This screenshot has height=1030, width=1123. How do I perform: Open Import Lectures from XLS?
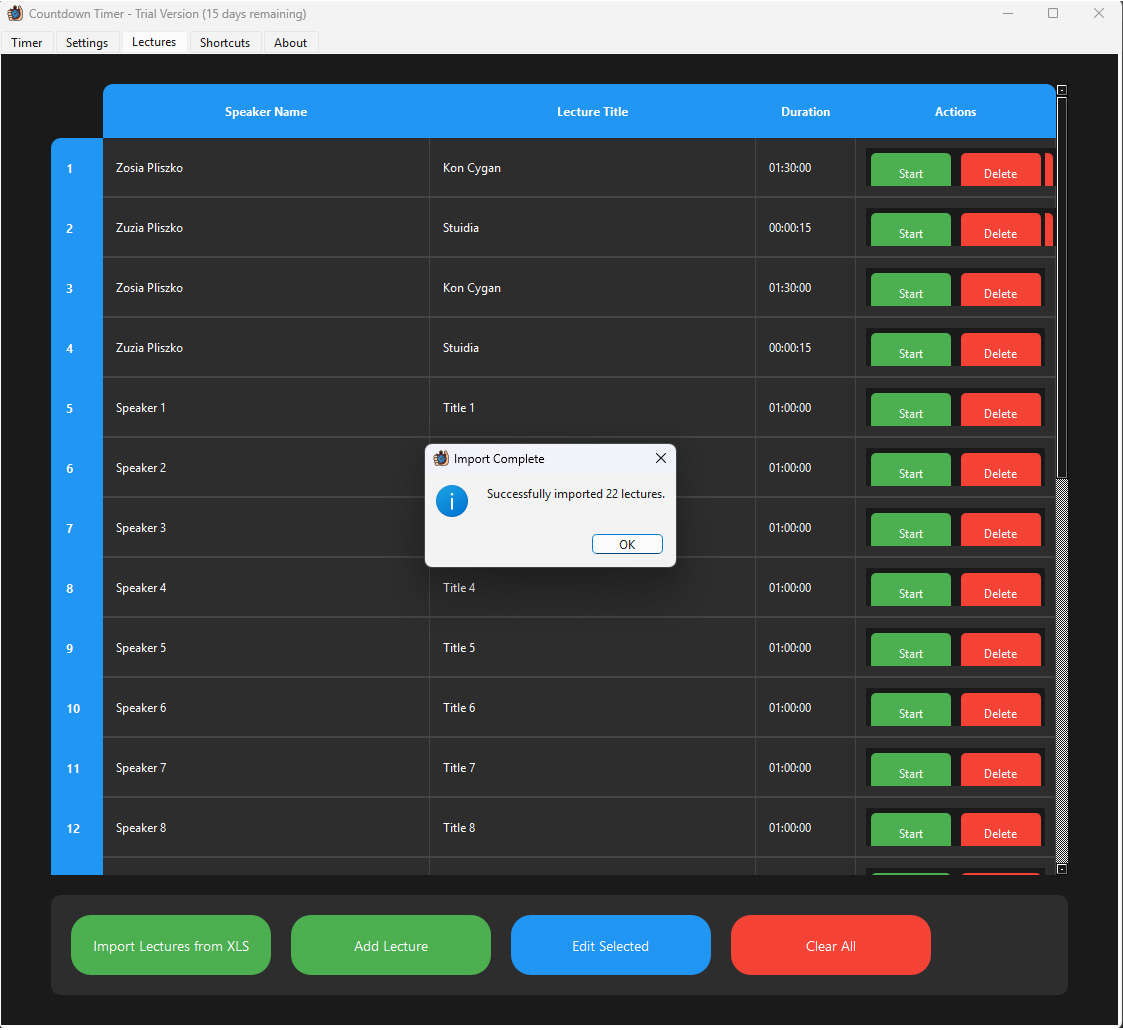tap(170, 944)
